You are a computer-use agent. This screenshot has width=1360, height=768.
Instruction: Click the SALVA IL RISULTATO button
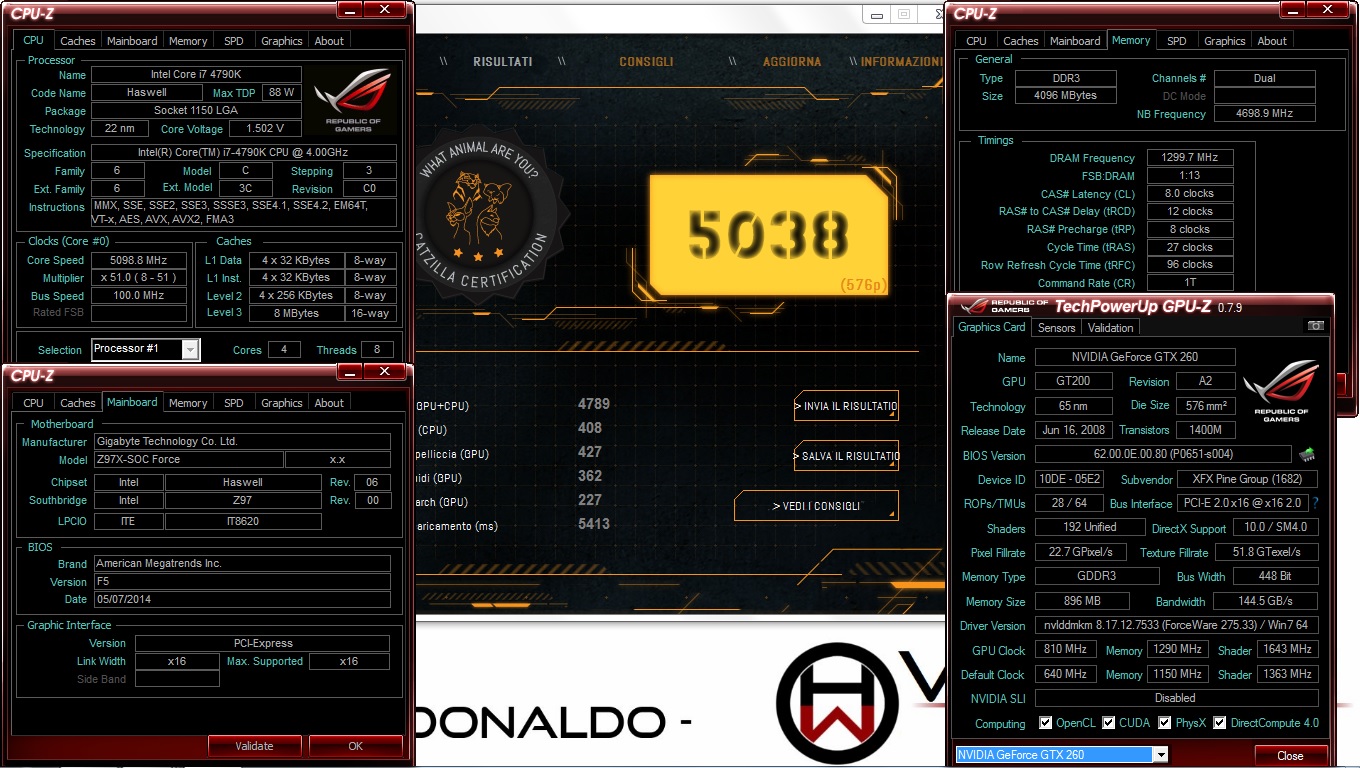pyautogui.click(x=846, y=456)
